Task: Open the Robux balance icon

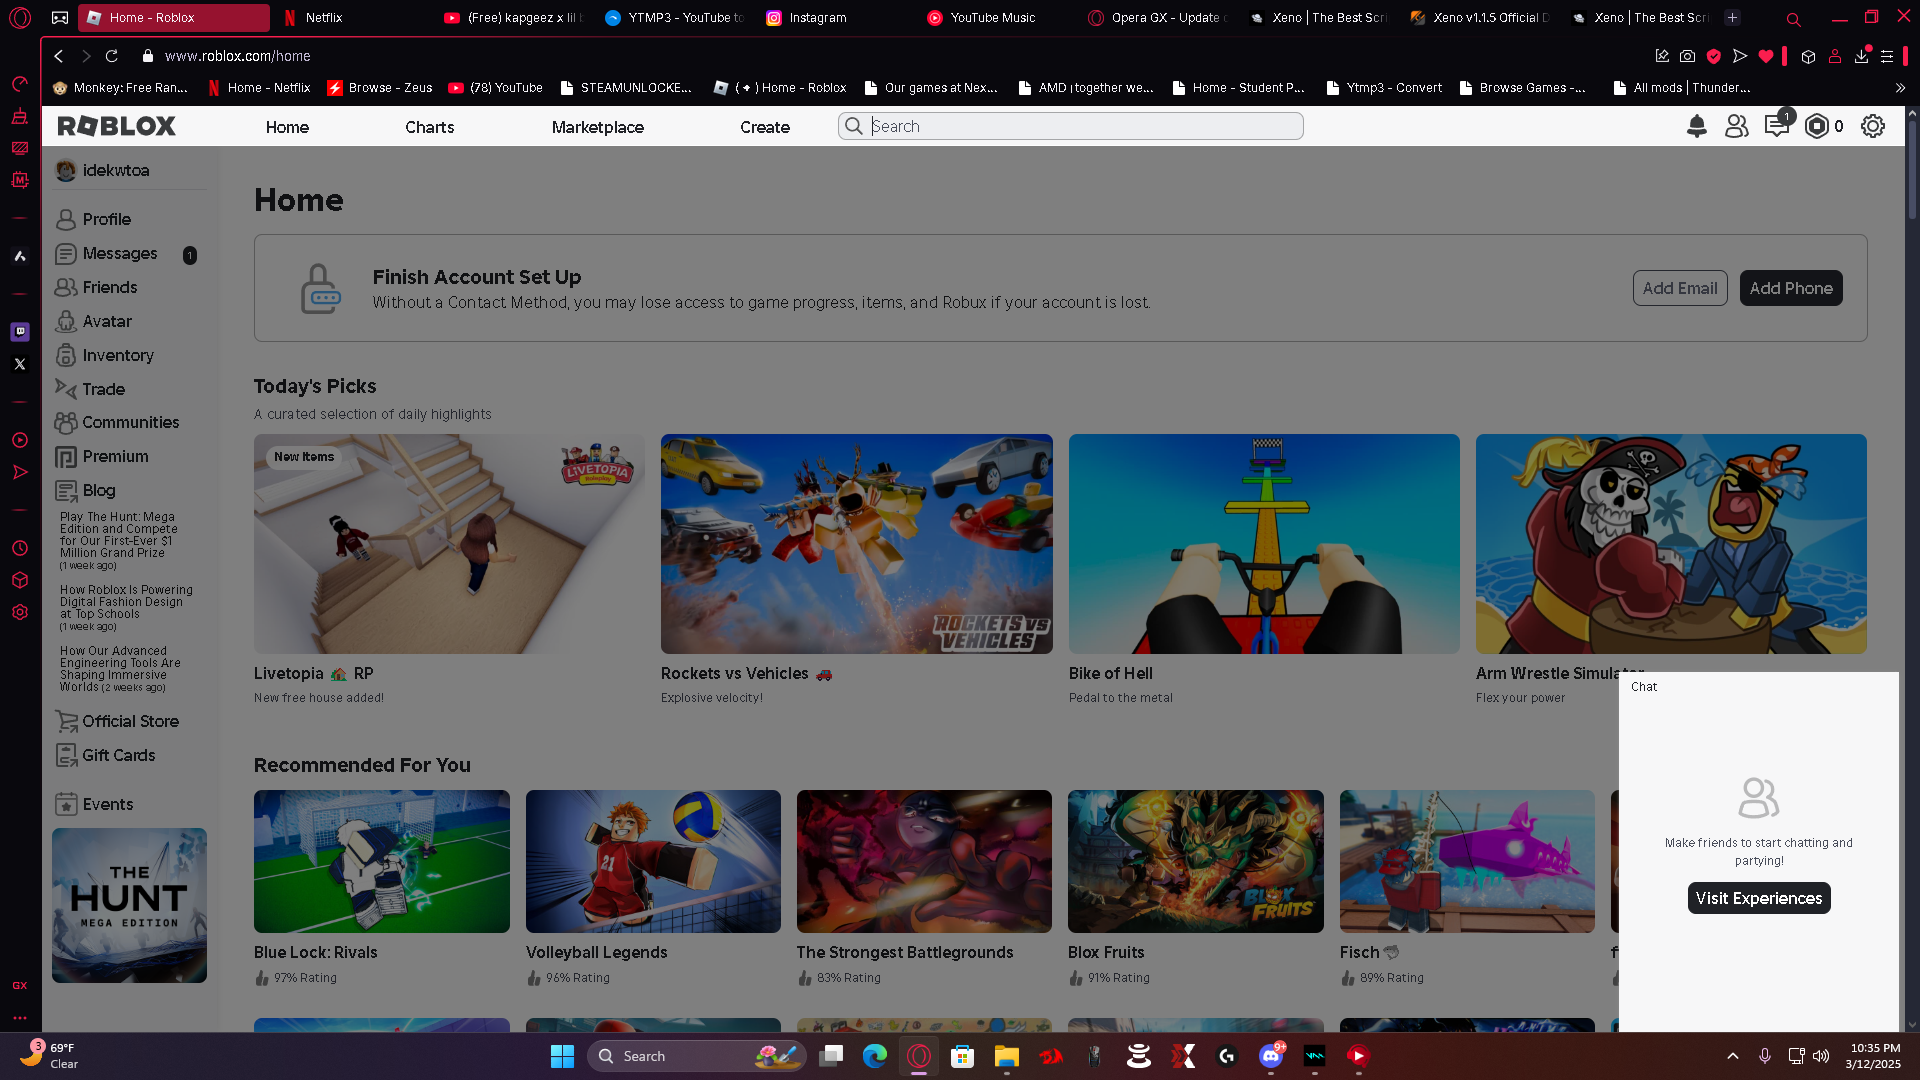Action: point(1817,126)
